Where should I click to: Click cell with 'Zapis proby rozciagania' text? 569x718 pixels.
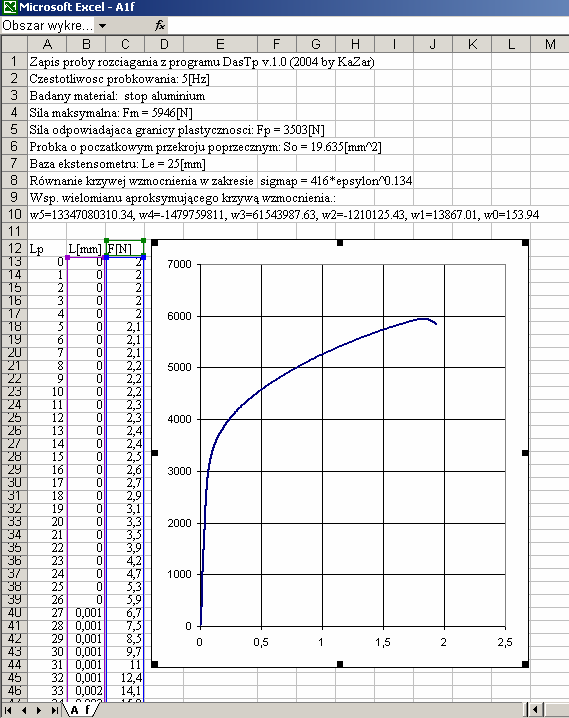[x=201, y=62]
